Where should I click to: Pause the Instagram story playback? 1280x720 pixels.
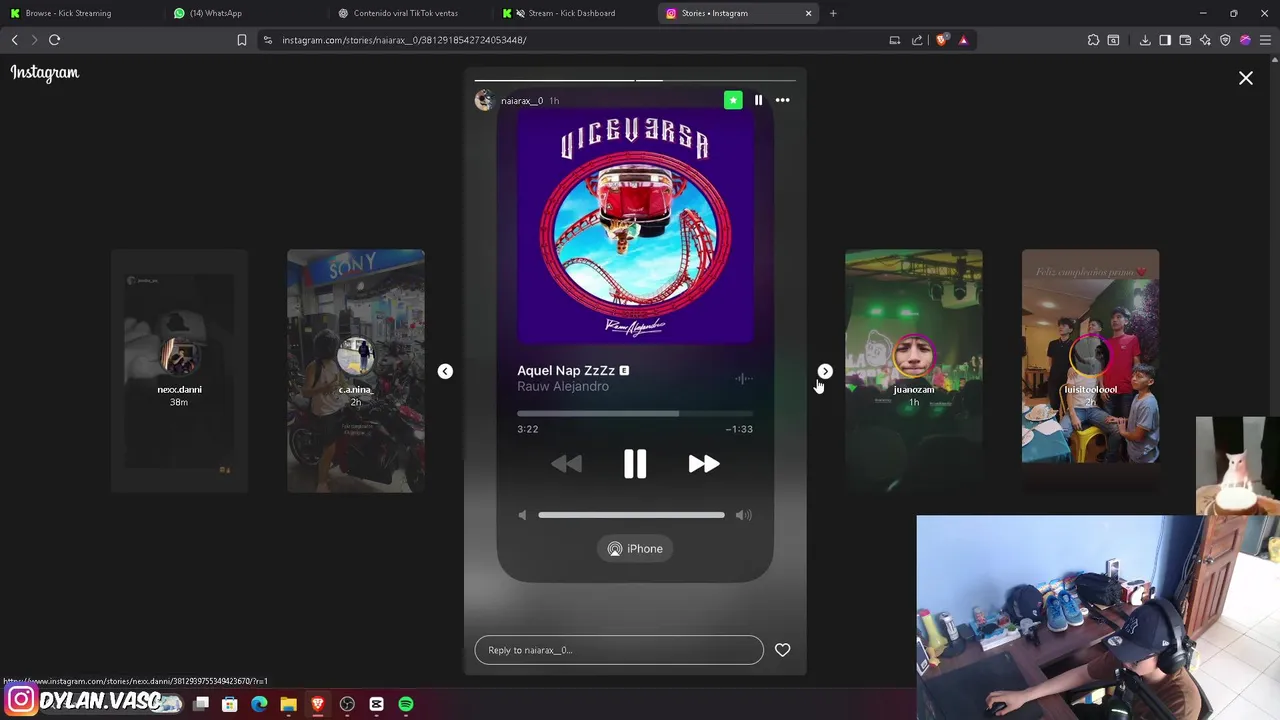point(758,100)
